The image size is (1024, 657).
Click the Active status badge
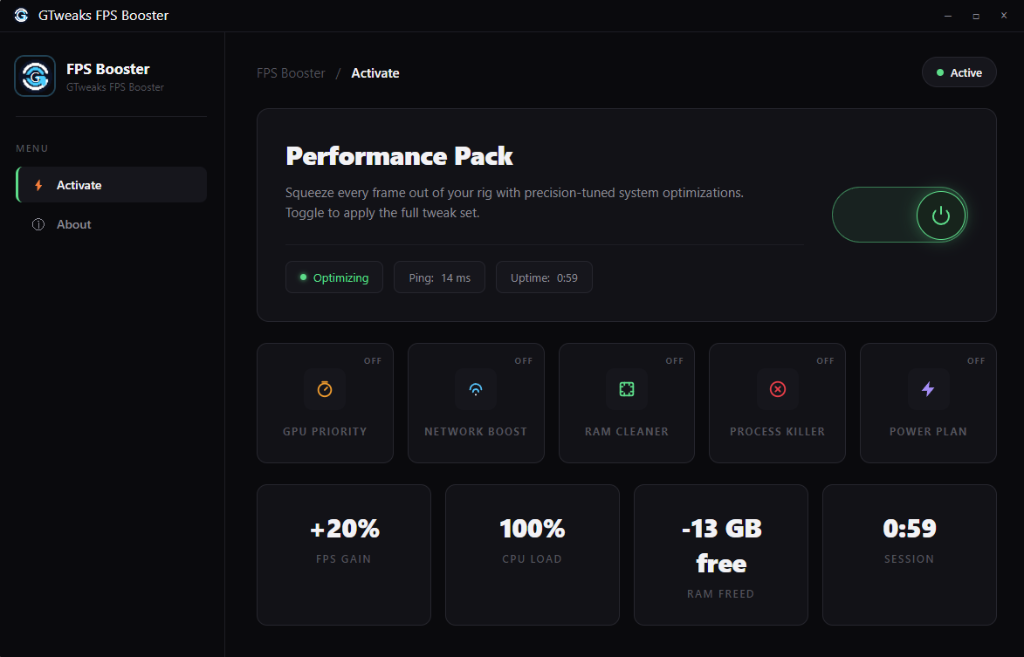tap(959, 72)
